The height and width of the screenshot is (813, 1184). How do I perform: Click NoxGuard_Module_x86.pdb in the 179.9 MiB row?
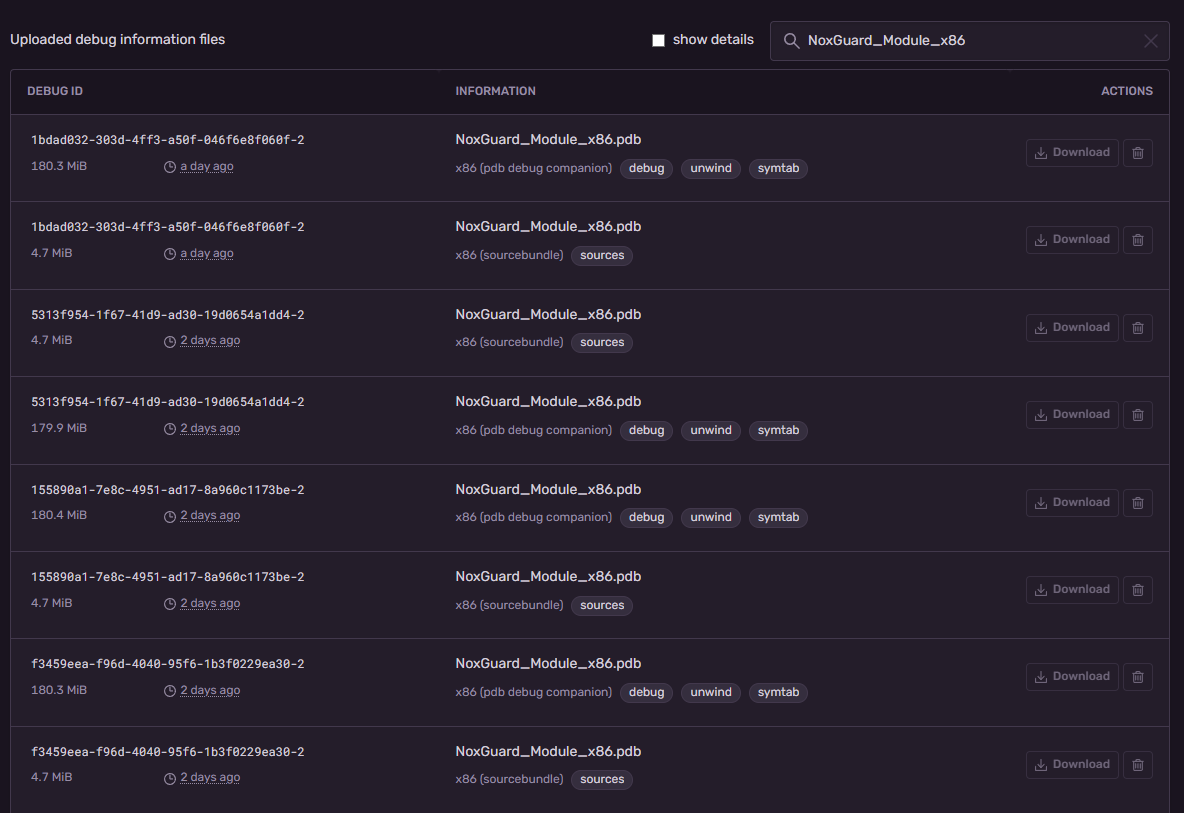point(548,402)
